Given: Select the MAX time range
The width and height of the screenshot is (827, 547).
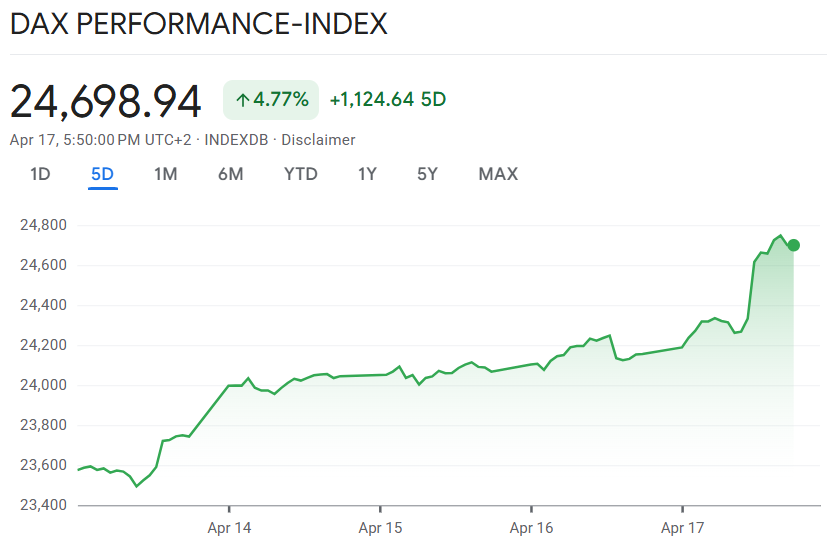Looking at the screenshot, I should tap(498, 174).
